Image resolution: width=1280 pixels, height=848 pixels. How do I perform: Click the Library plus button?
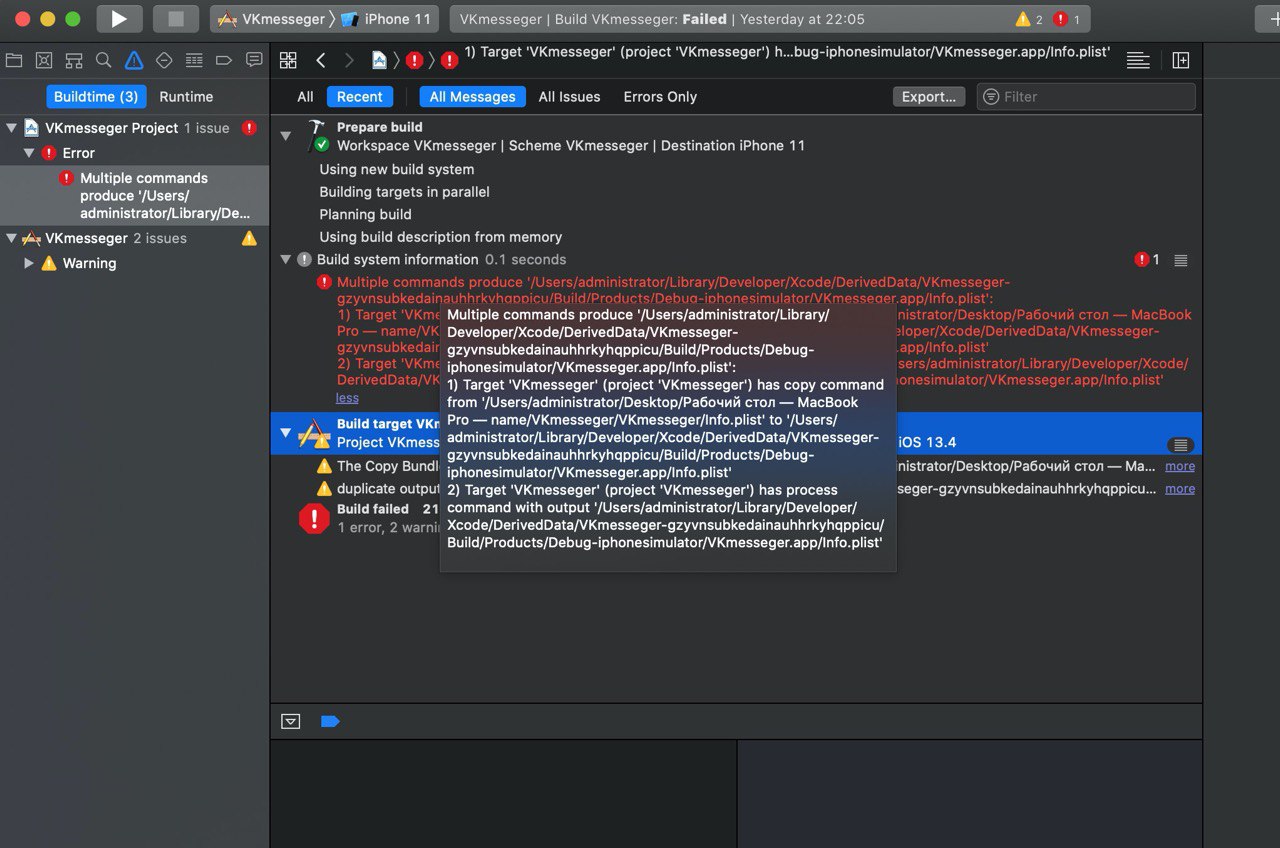point(1267,19)
